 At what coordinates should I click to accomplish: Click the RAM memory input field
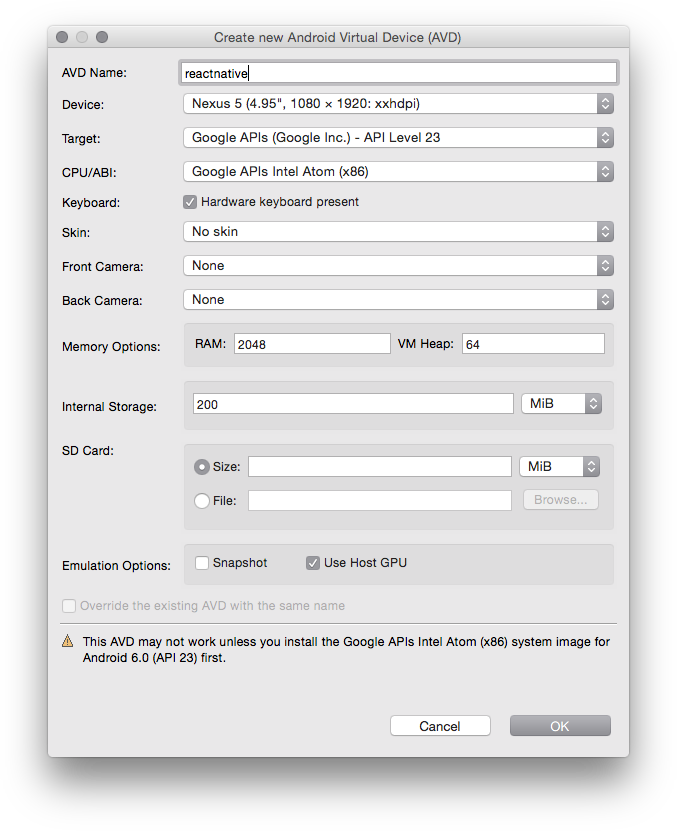pos(311,344)
